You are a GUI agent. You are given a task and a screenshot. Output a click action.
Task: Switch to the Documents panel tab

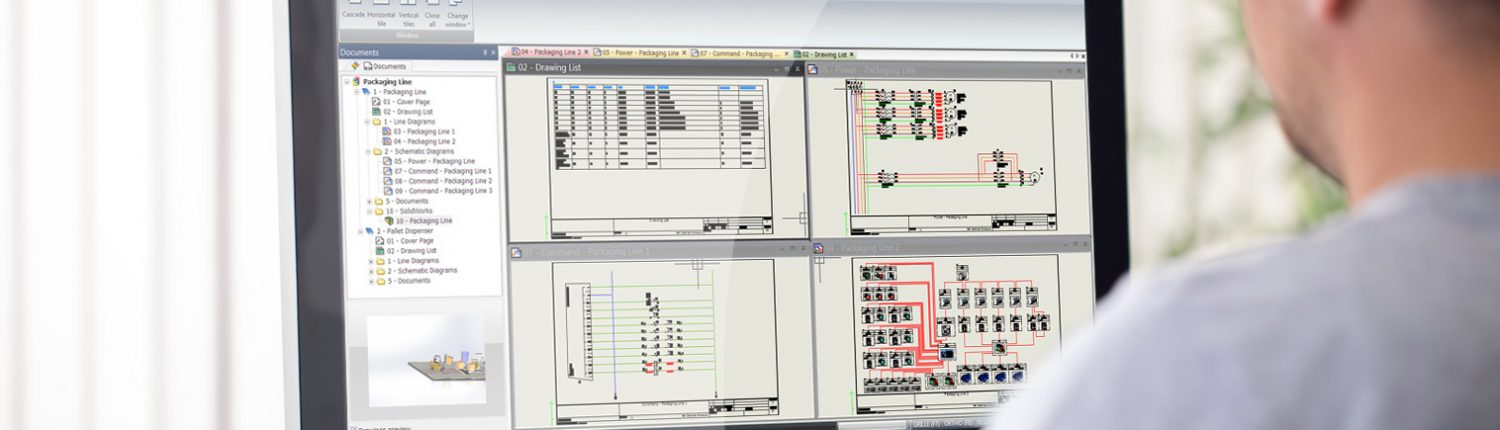click(384, 66)
